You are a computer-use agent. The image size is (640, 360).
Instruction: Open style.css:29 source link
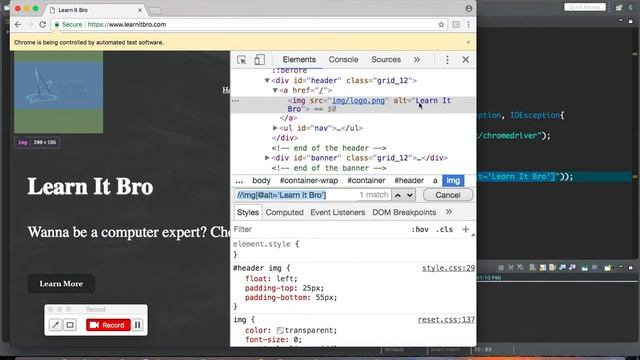coord(448,268)
